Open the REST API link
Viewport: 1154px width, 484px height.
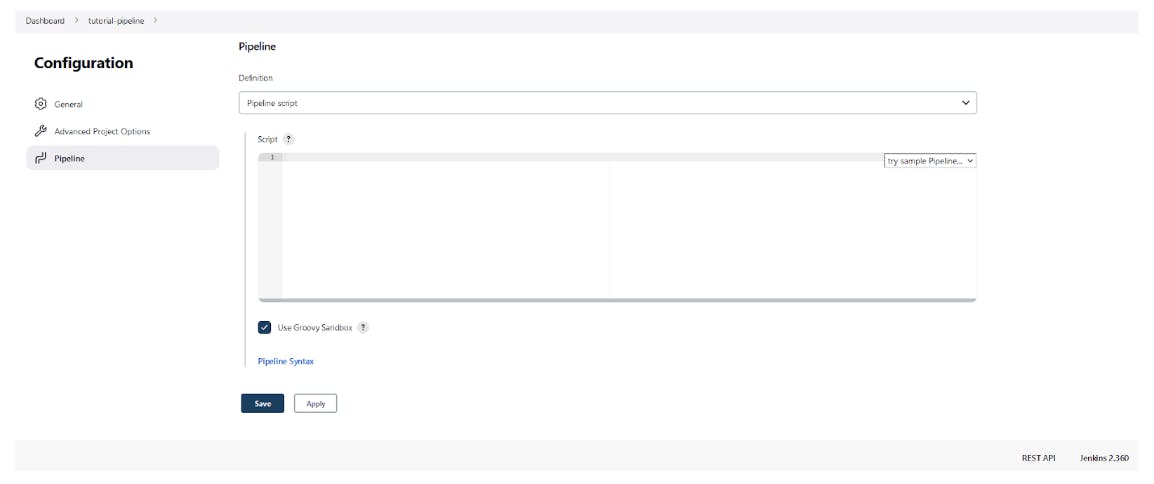(1038, 458)
